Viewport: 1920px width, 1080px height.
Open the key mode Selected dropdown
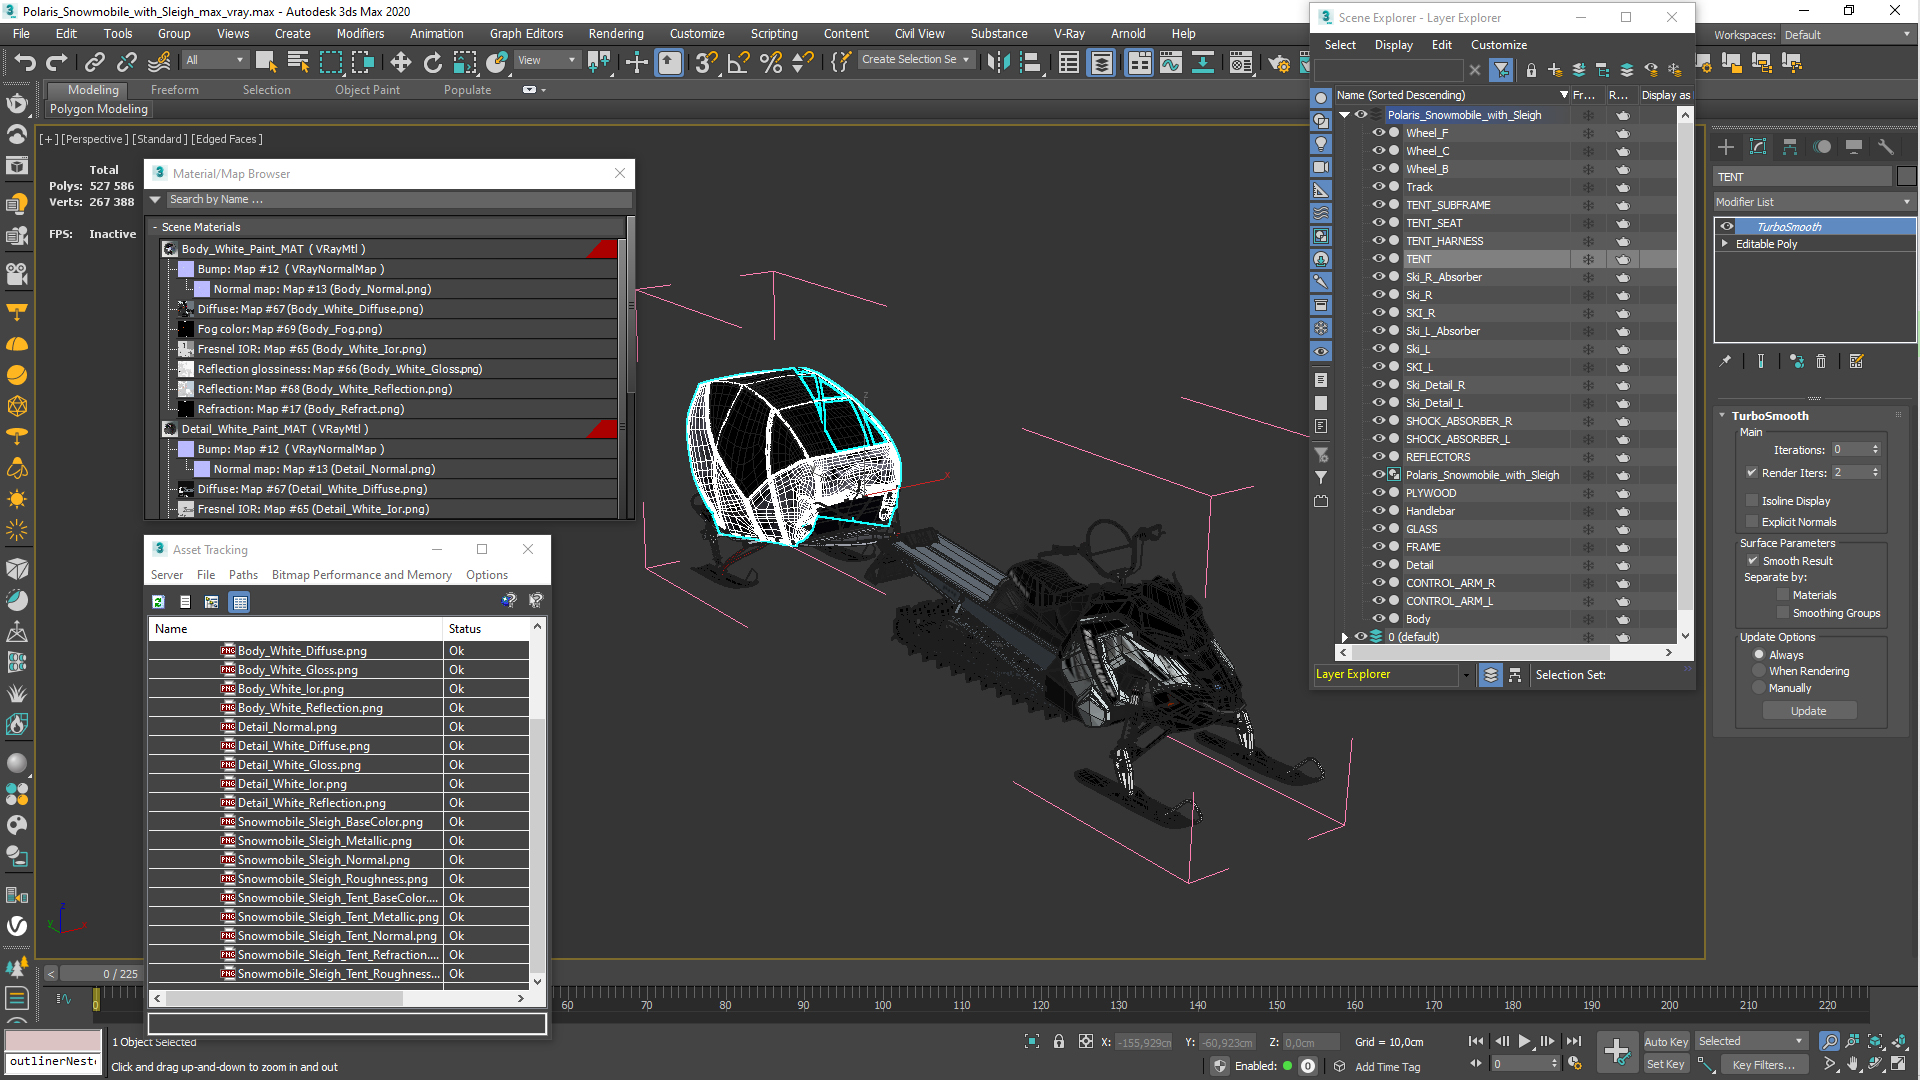coord(1751,1042)
